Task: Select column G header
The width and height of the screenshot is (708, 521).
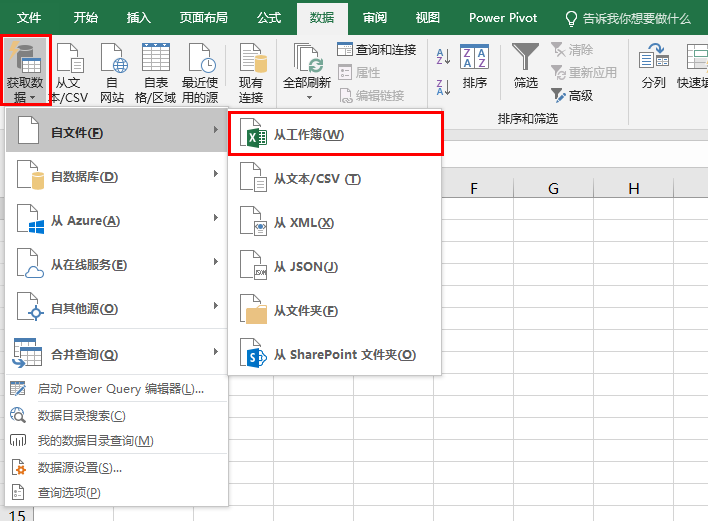Action: click(554, 188)
